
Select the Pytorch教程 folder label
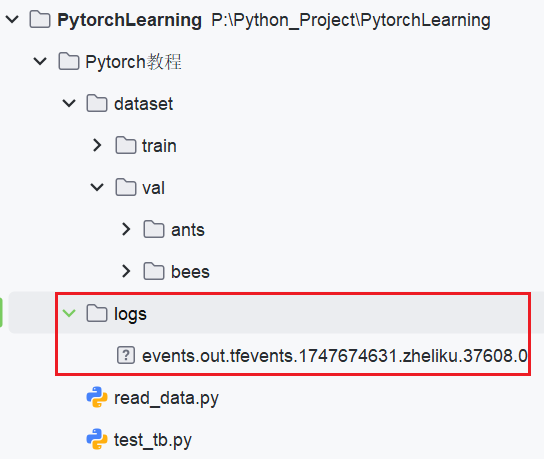pos(133,62)
